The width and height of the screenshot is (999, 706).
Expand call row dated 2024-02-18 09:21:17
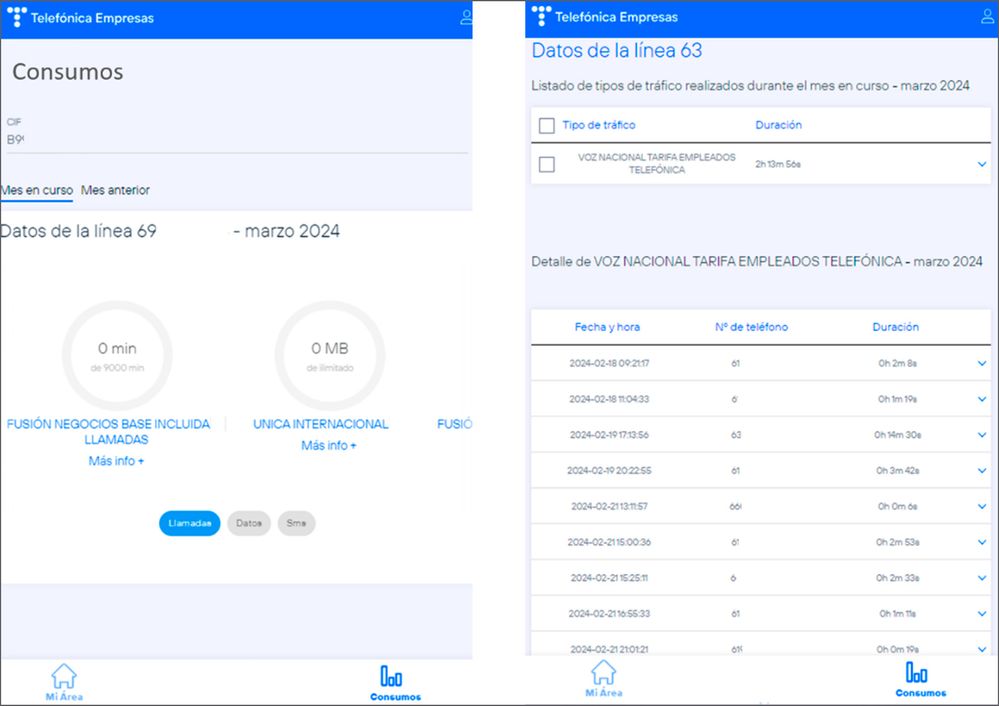point(981,363)
